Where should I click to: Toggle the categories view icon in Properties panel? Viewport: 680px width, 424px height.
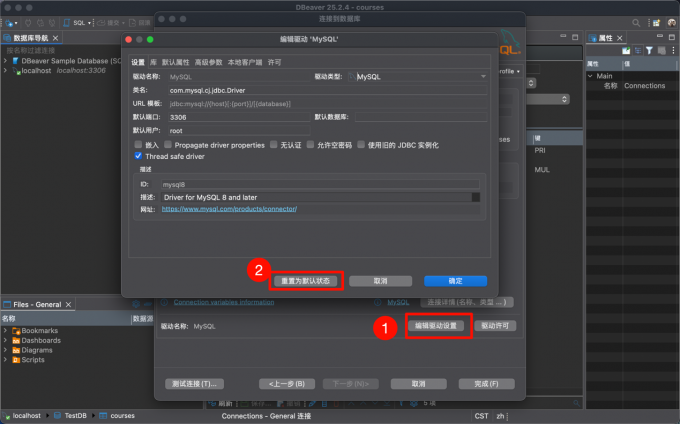tap(638, 51)
